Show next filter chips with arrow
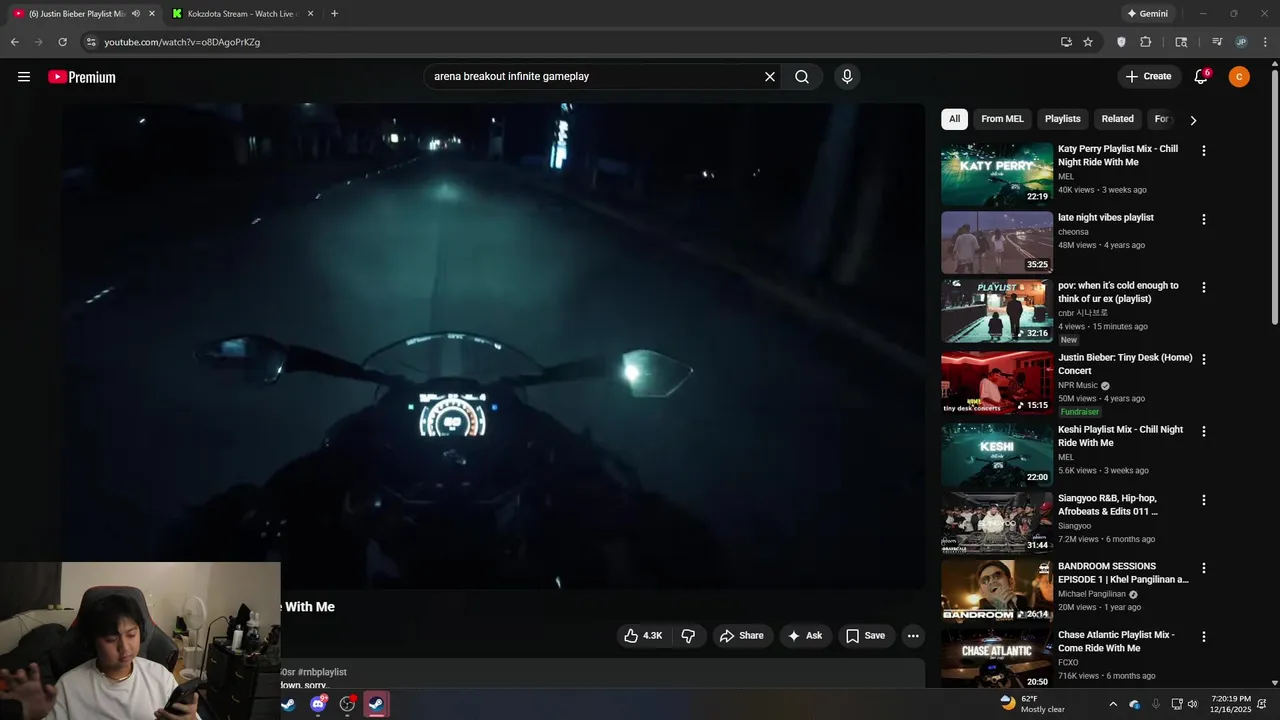The image size is (1280, 720). (1192, 120)
